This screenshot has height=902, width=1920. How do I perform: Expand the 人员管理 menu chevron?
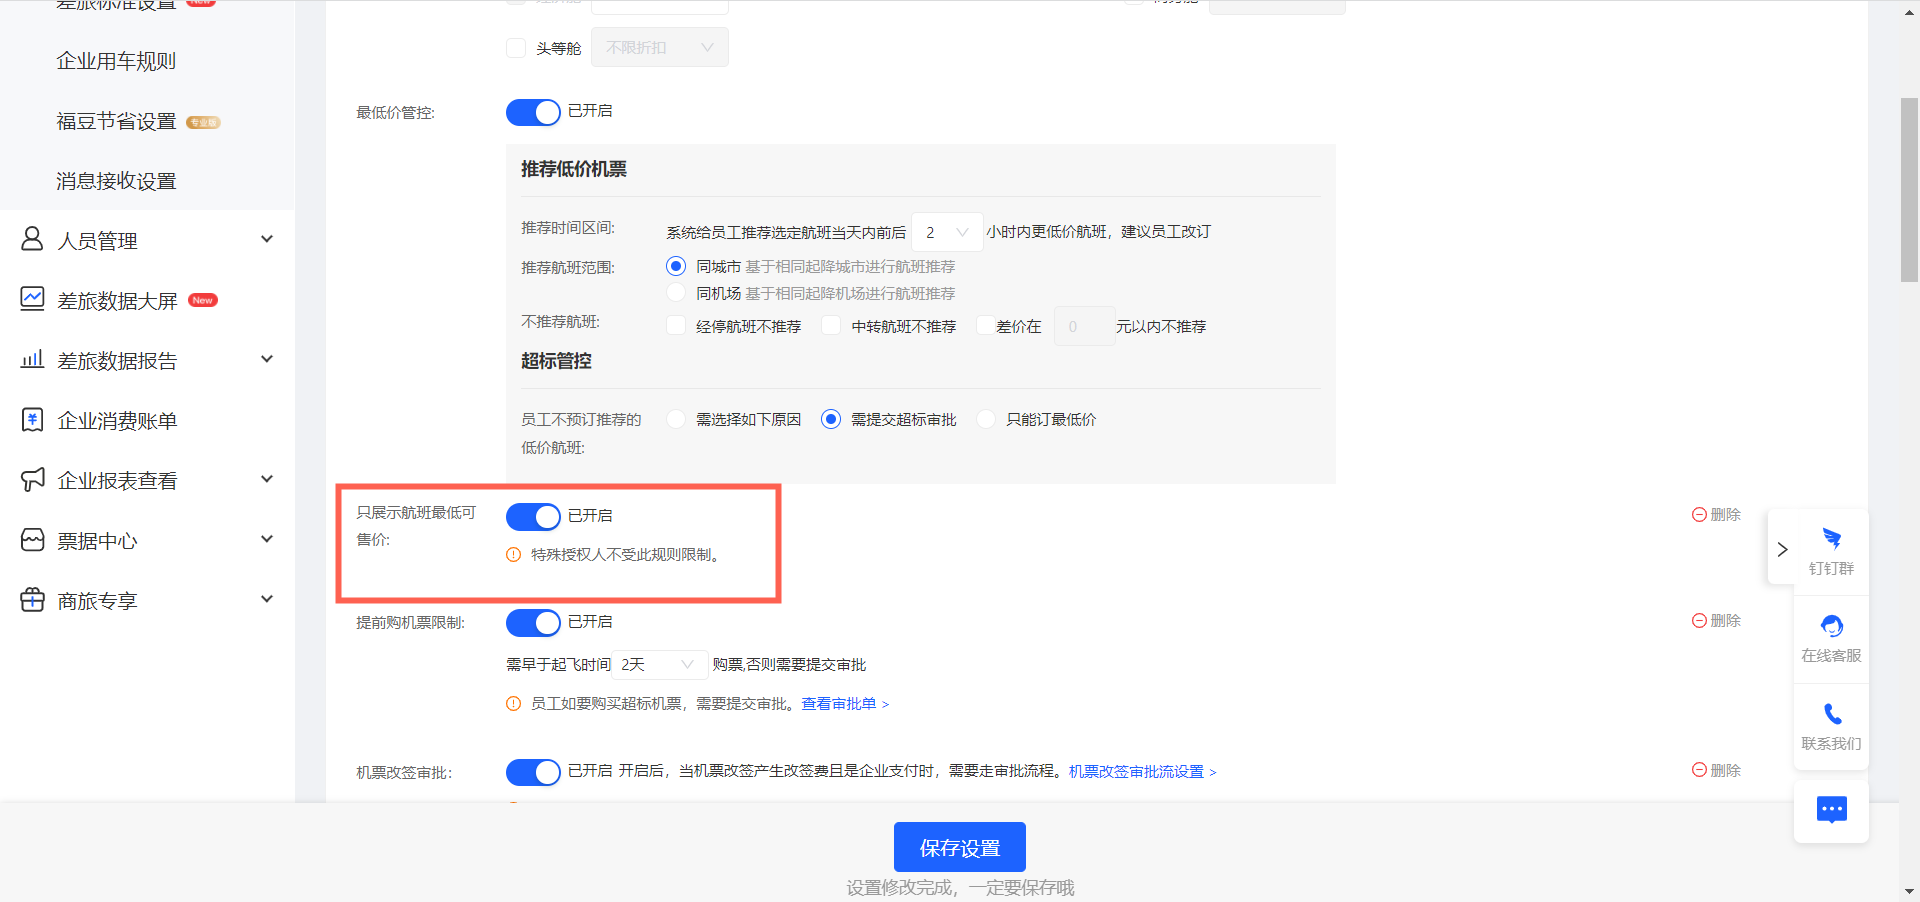[x=267, y=239]
